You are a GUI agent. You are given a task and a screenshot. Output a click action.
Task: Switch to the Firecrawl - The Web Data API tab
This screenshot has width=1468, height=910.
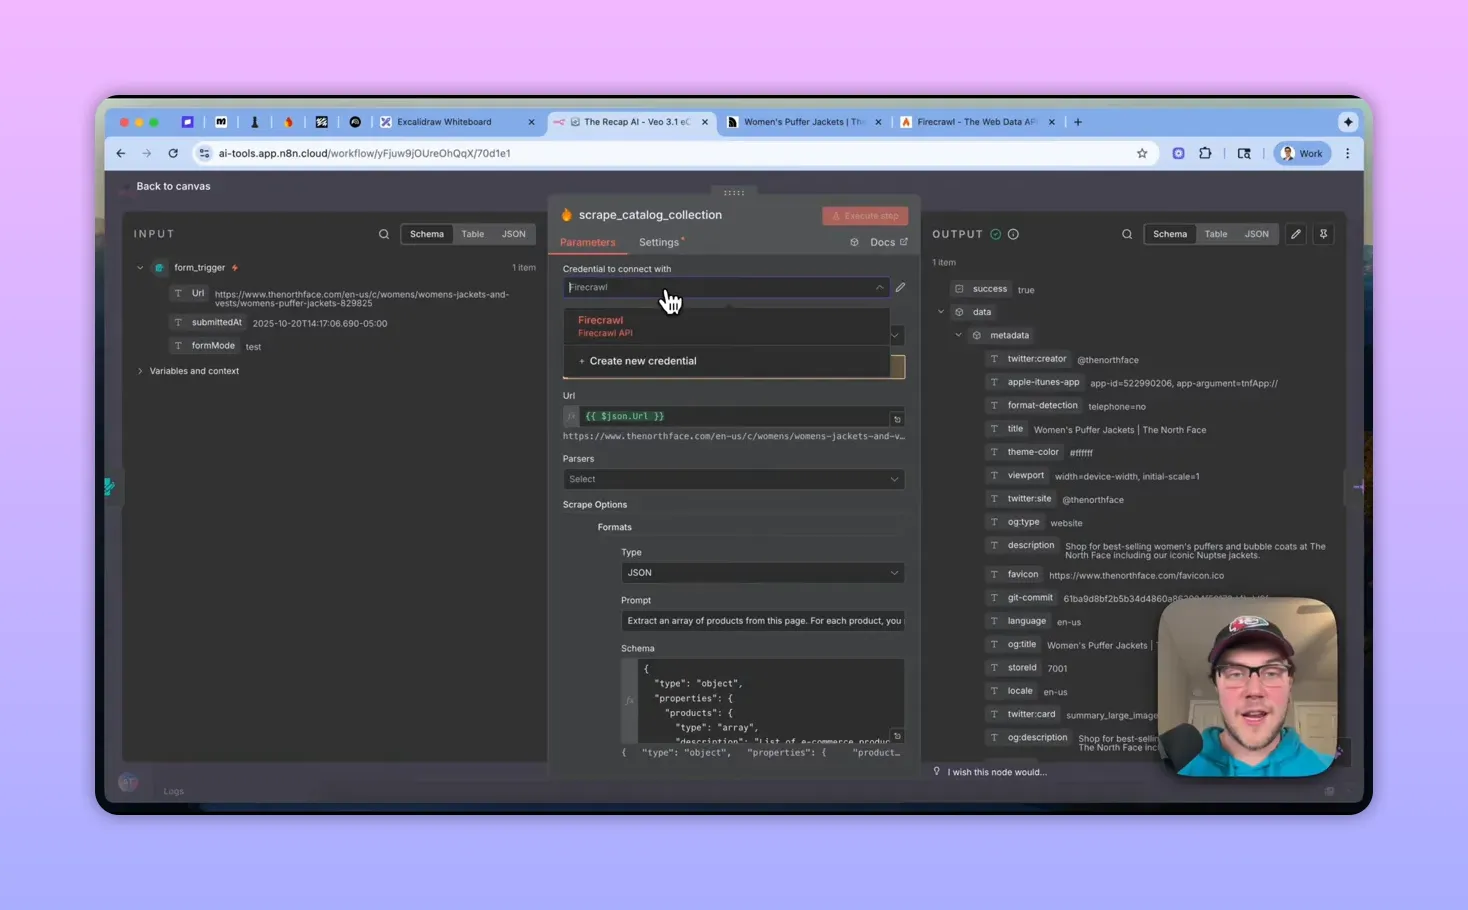976,122
